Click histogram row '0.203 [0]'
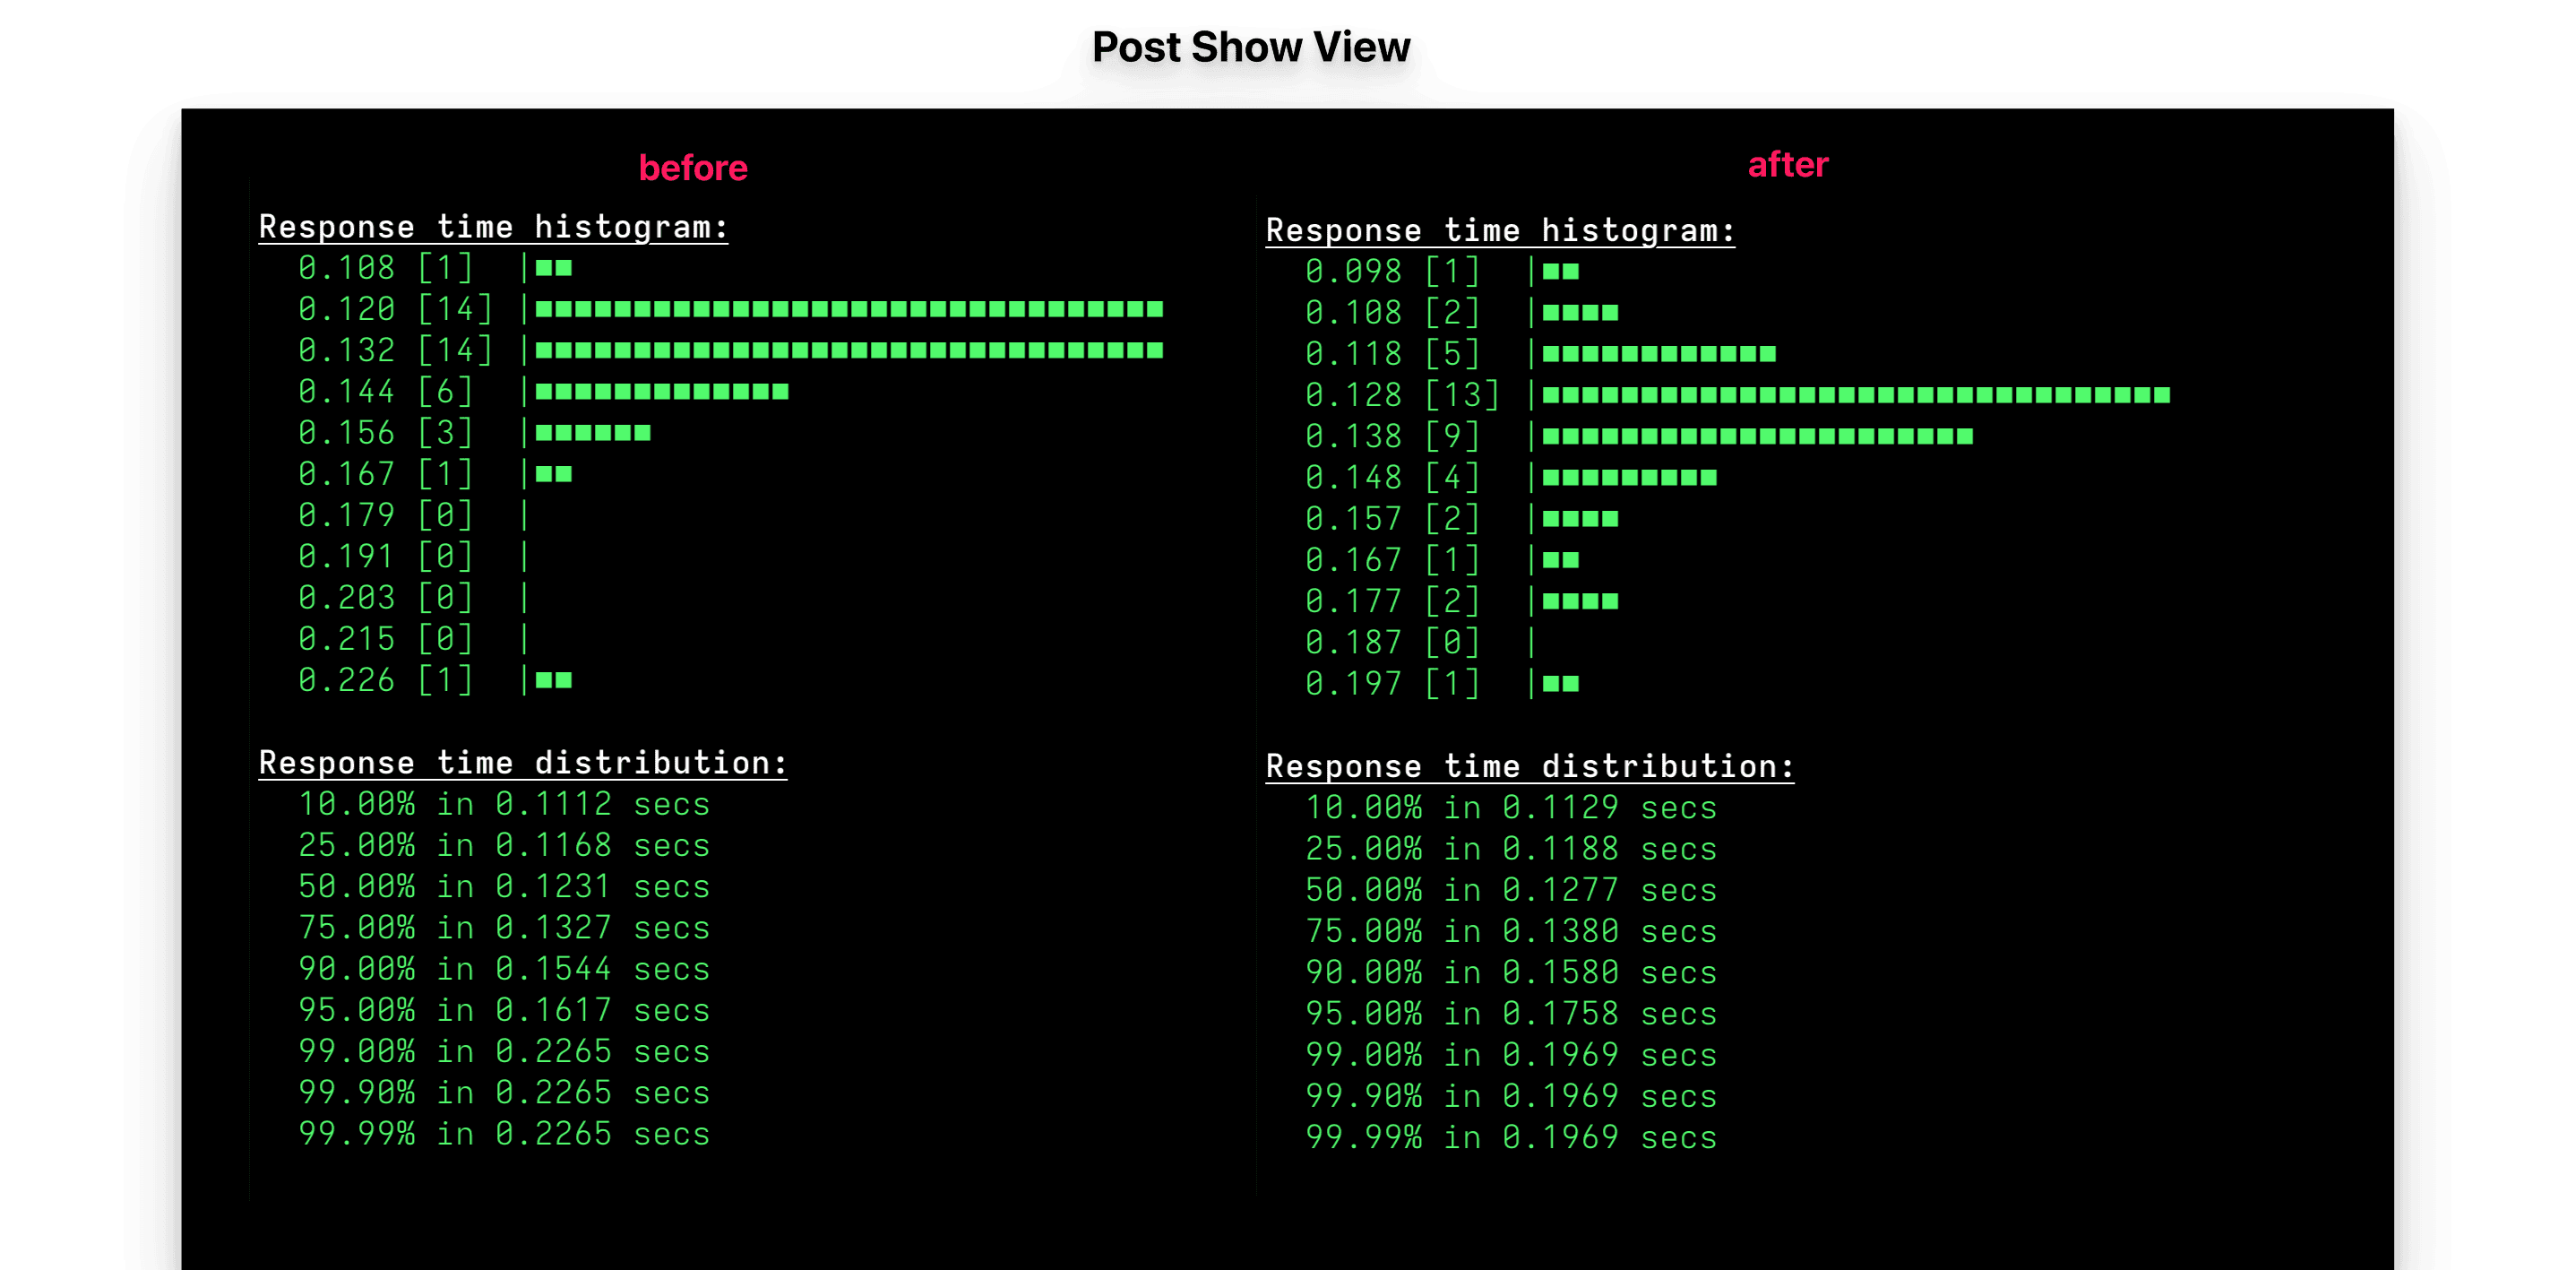Viewport: 2576px width, 1270px height. pyautogui.click(x=413, y=597)
